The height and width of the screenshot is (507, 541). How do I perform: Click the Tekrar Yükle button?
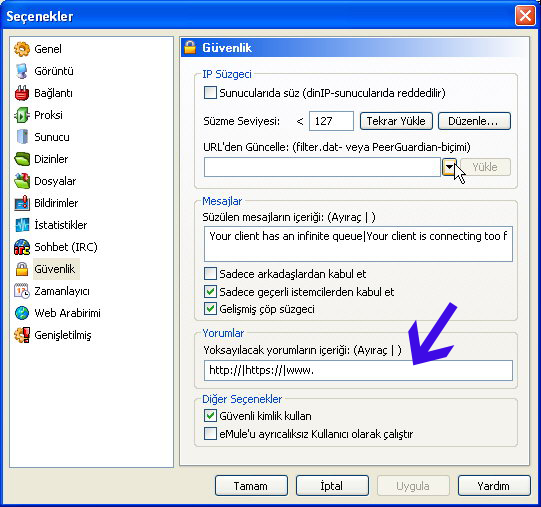pos(396,121)
